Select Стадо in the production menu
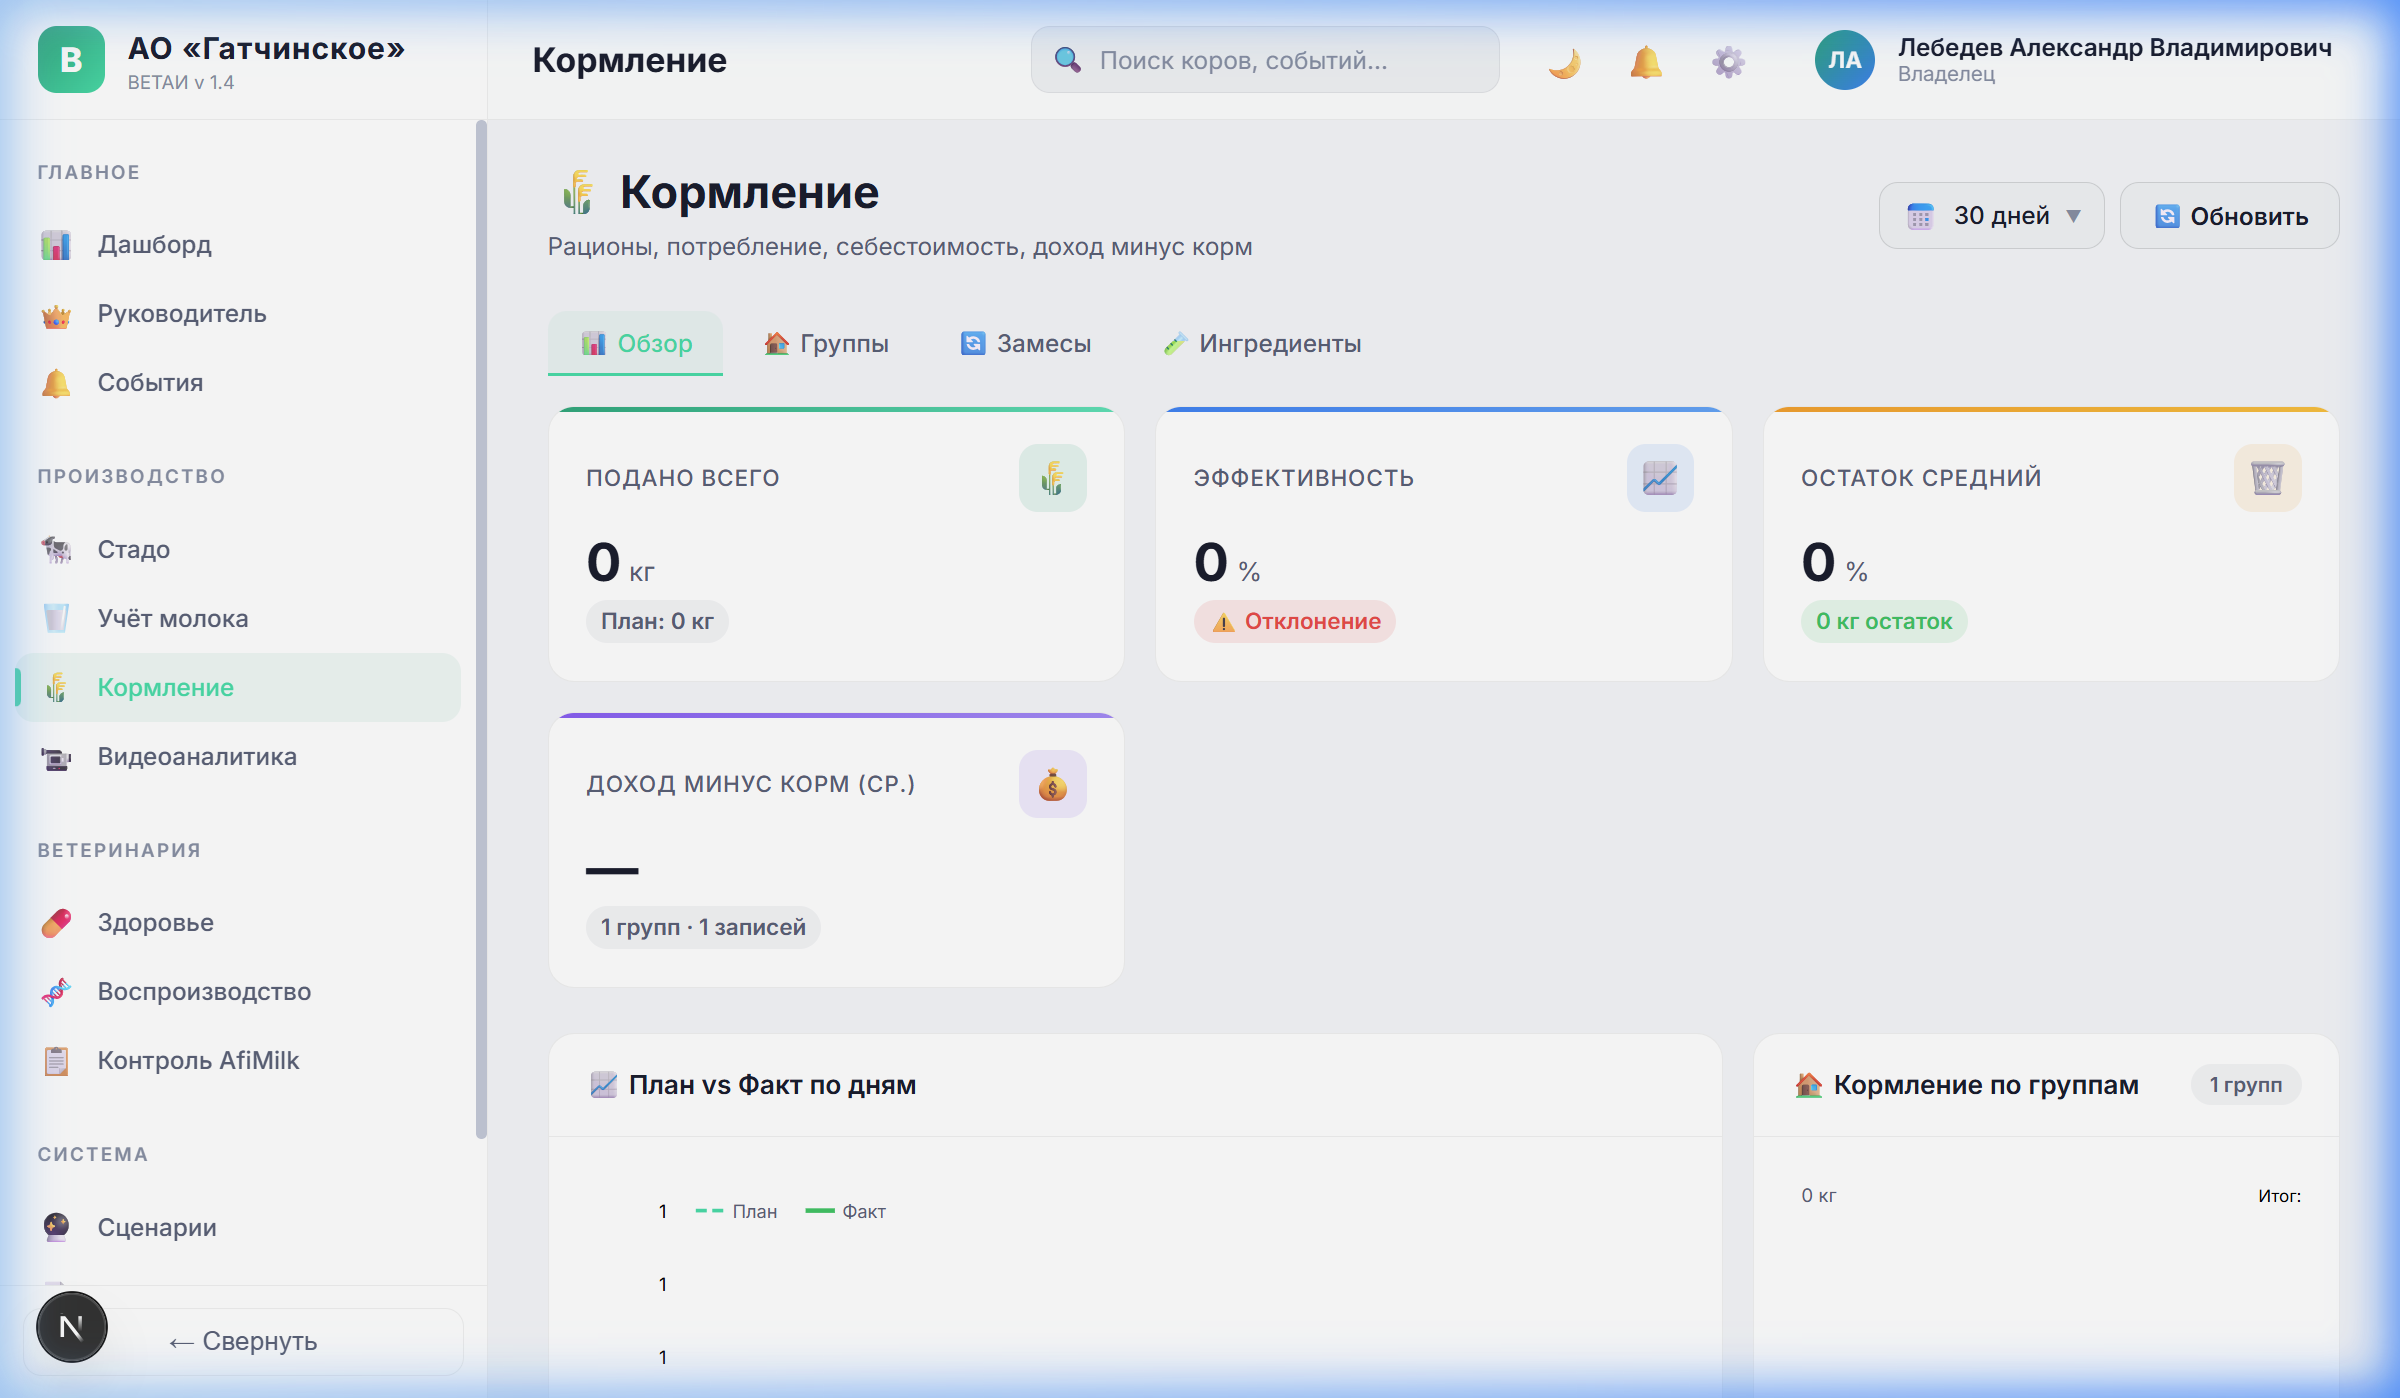 pyautogui.click(x=132, y=548)
